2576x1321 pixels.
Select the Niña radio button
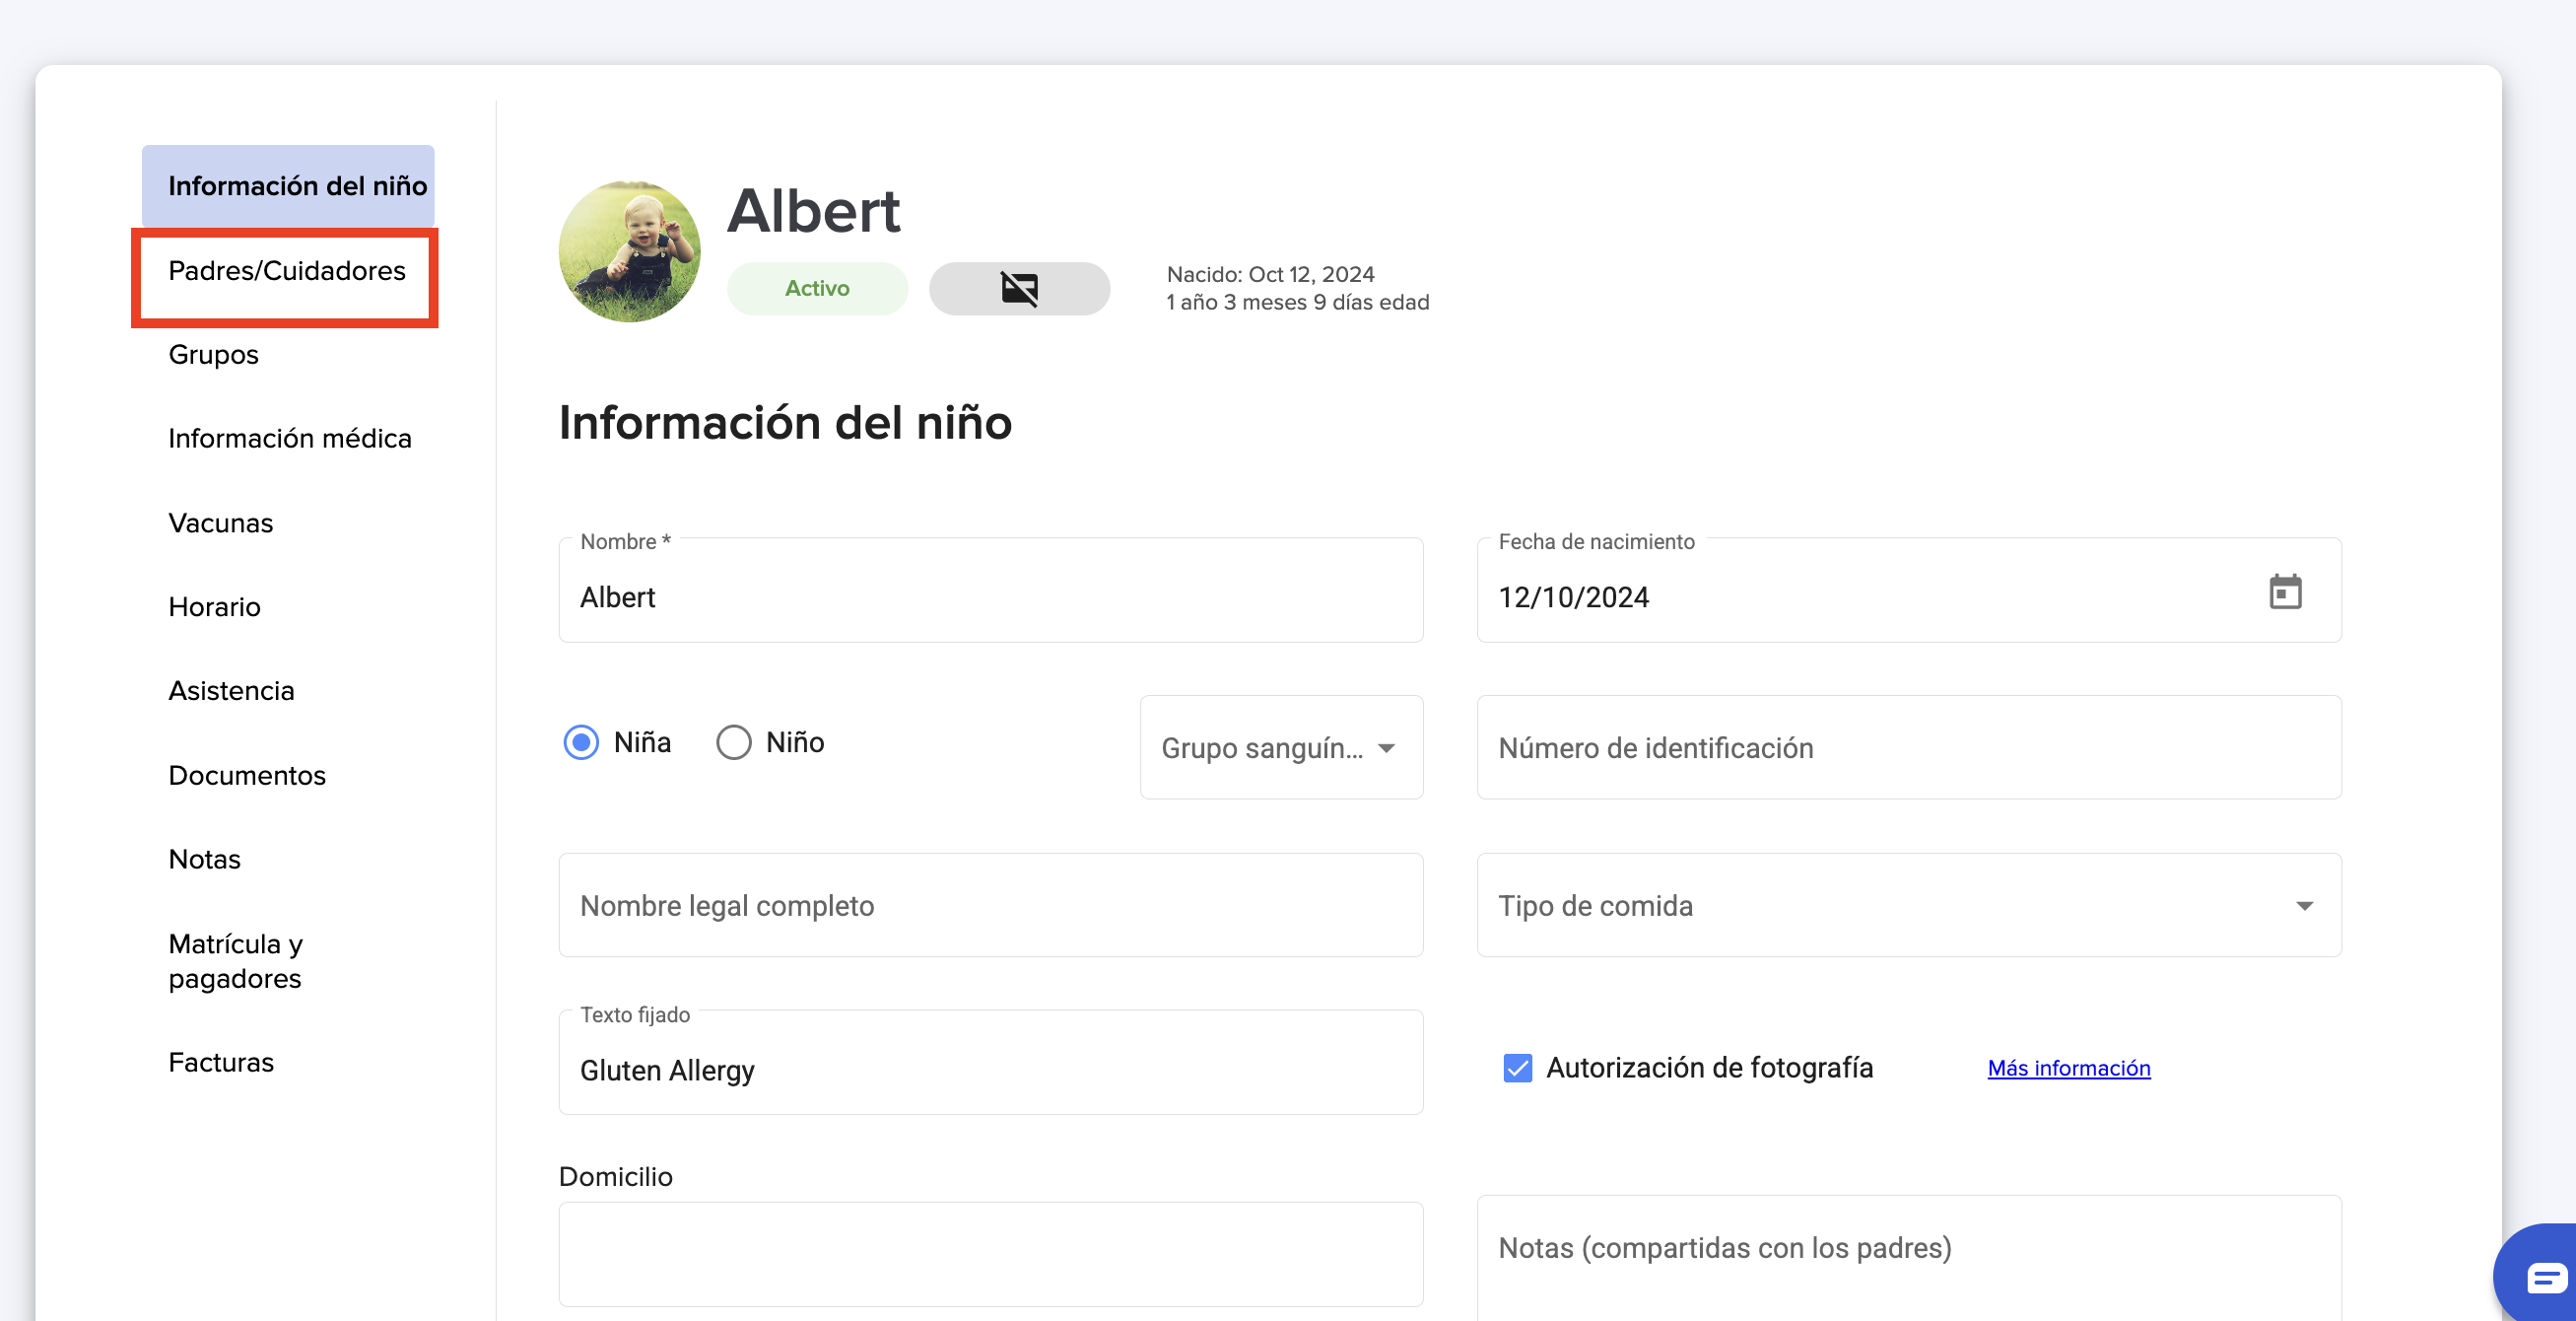581,742
